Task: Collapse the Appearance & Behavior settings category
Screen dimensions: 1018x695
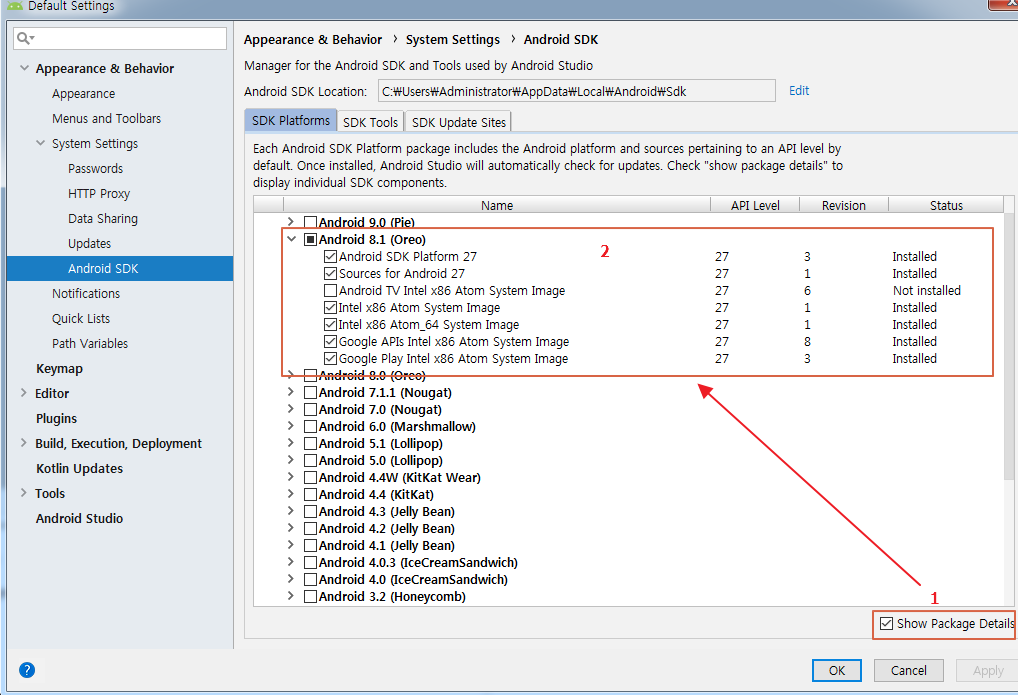Action: point(24,68)
